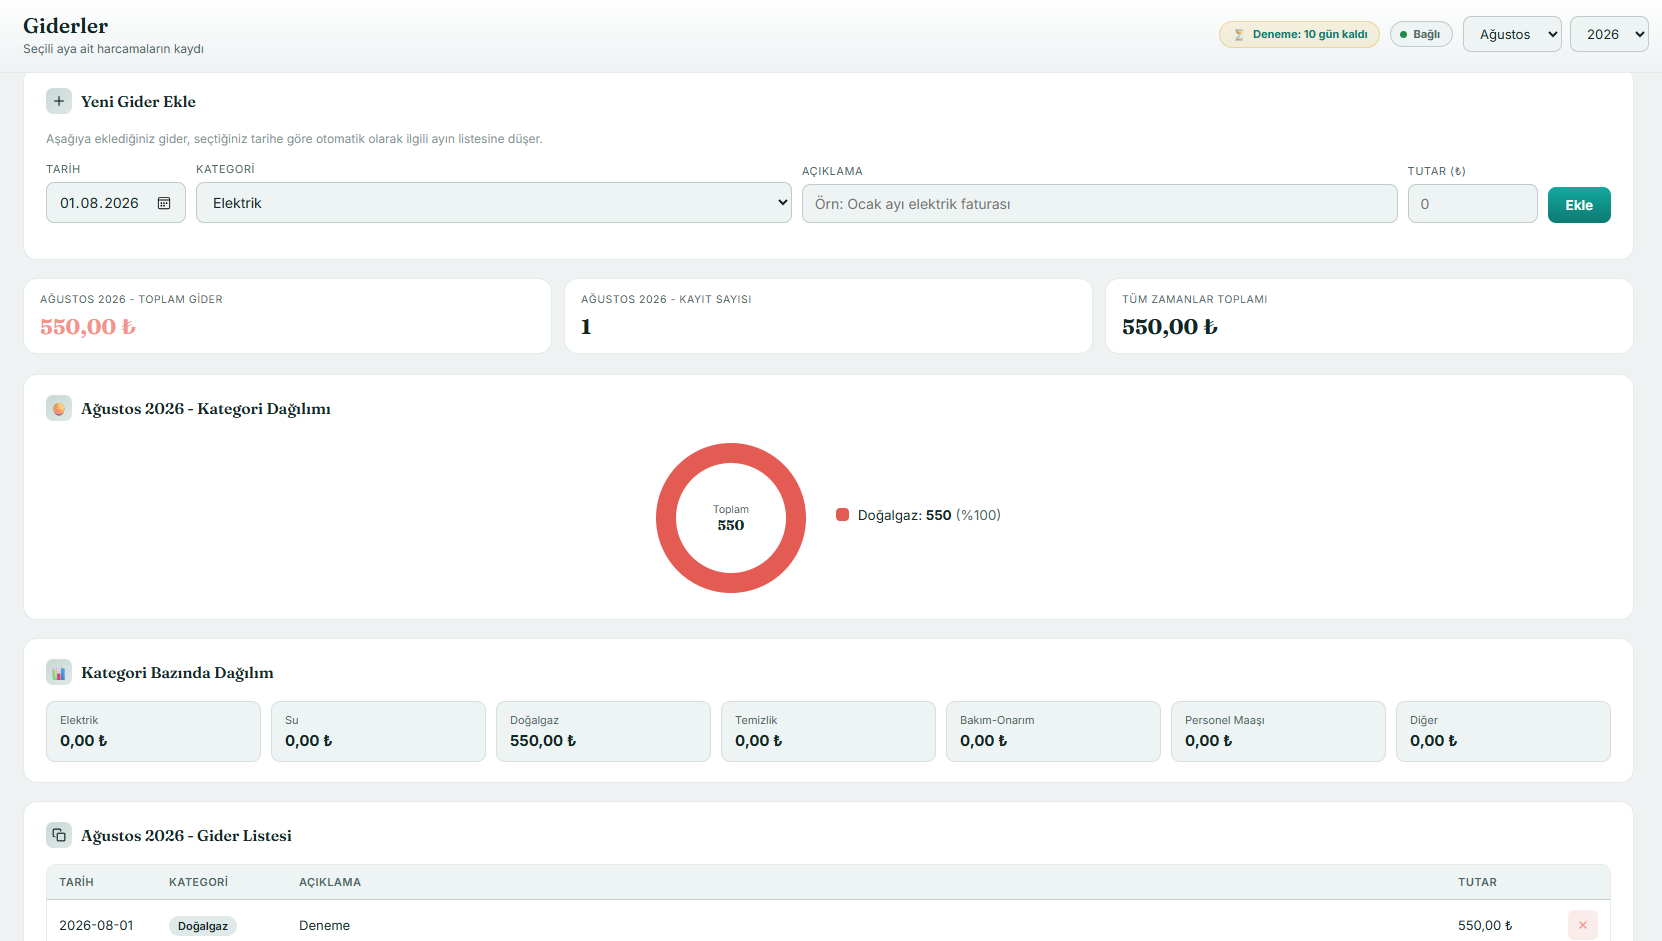
Task: Click the Toplam 550 label inside the donut
Action: tap(731, 518)
